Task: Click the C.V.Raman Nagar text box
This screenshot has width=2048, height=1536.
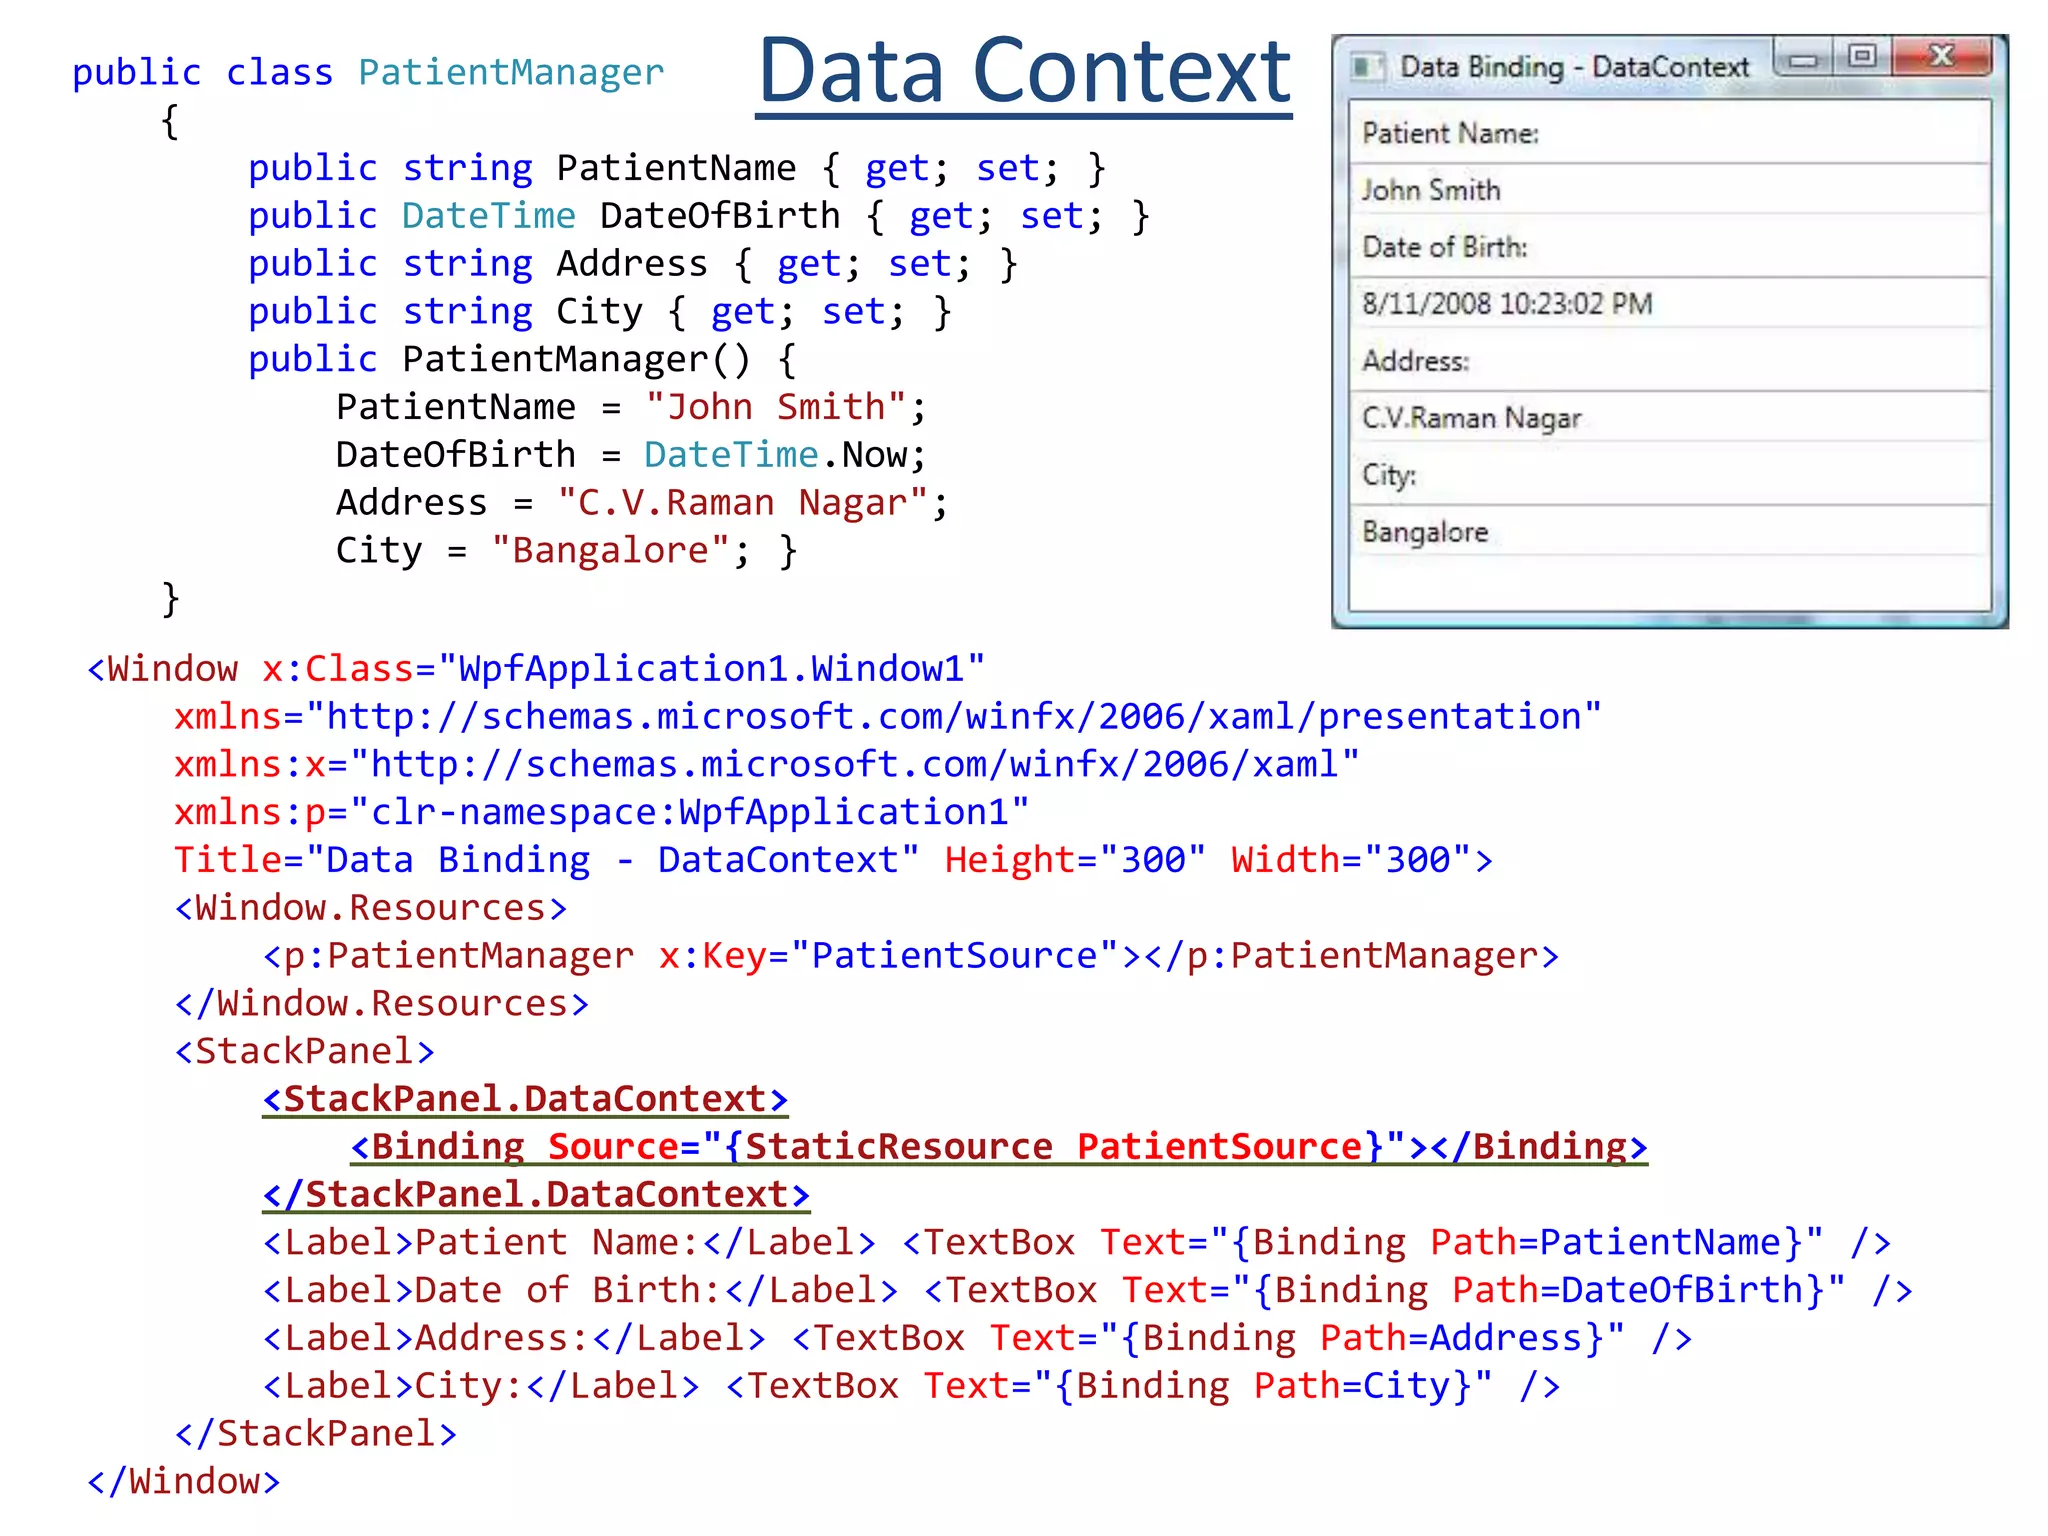Action: click(1669, 417)
